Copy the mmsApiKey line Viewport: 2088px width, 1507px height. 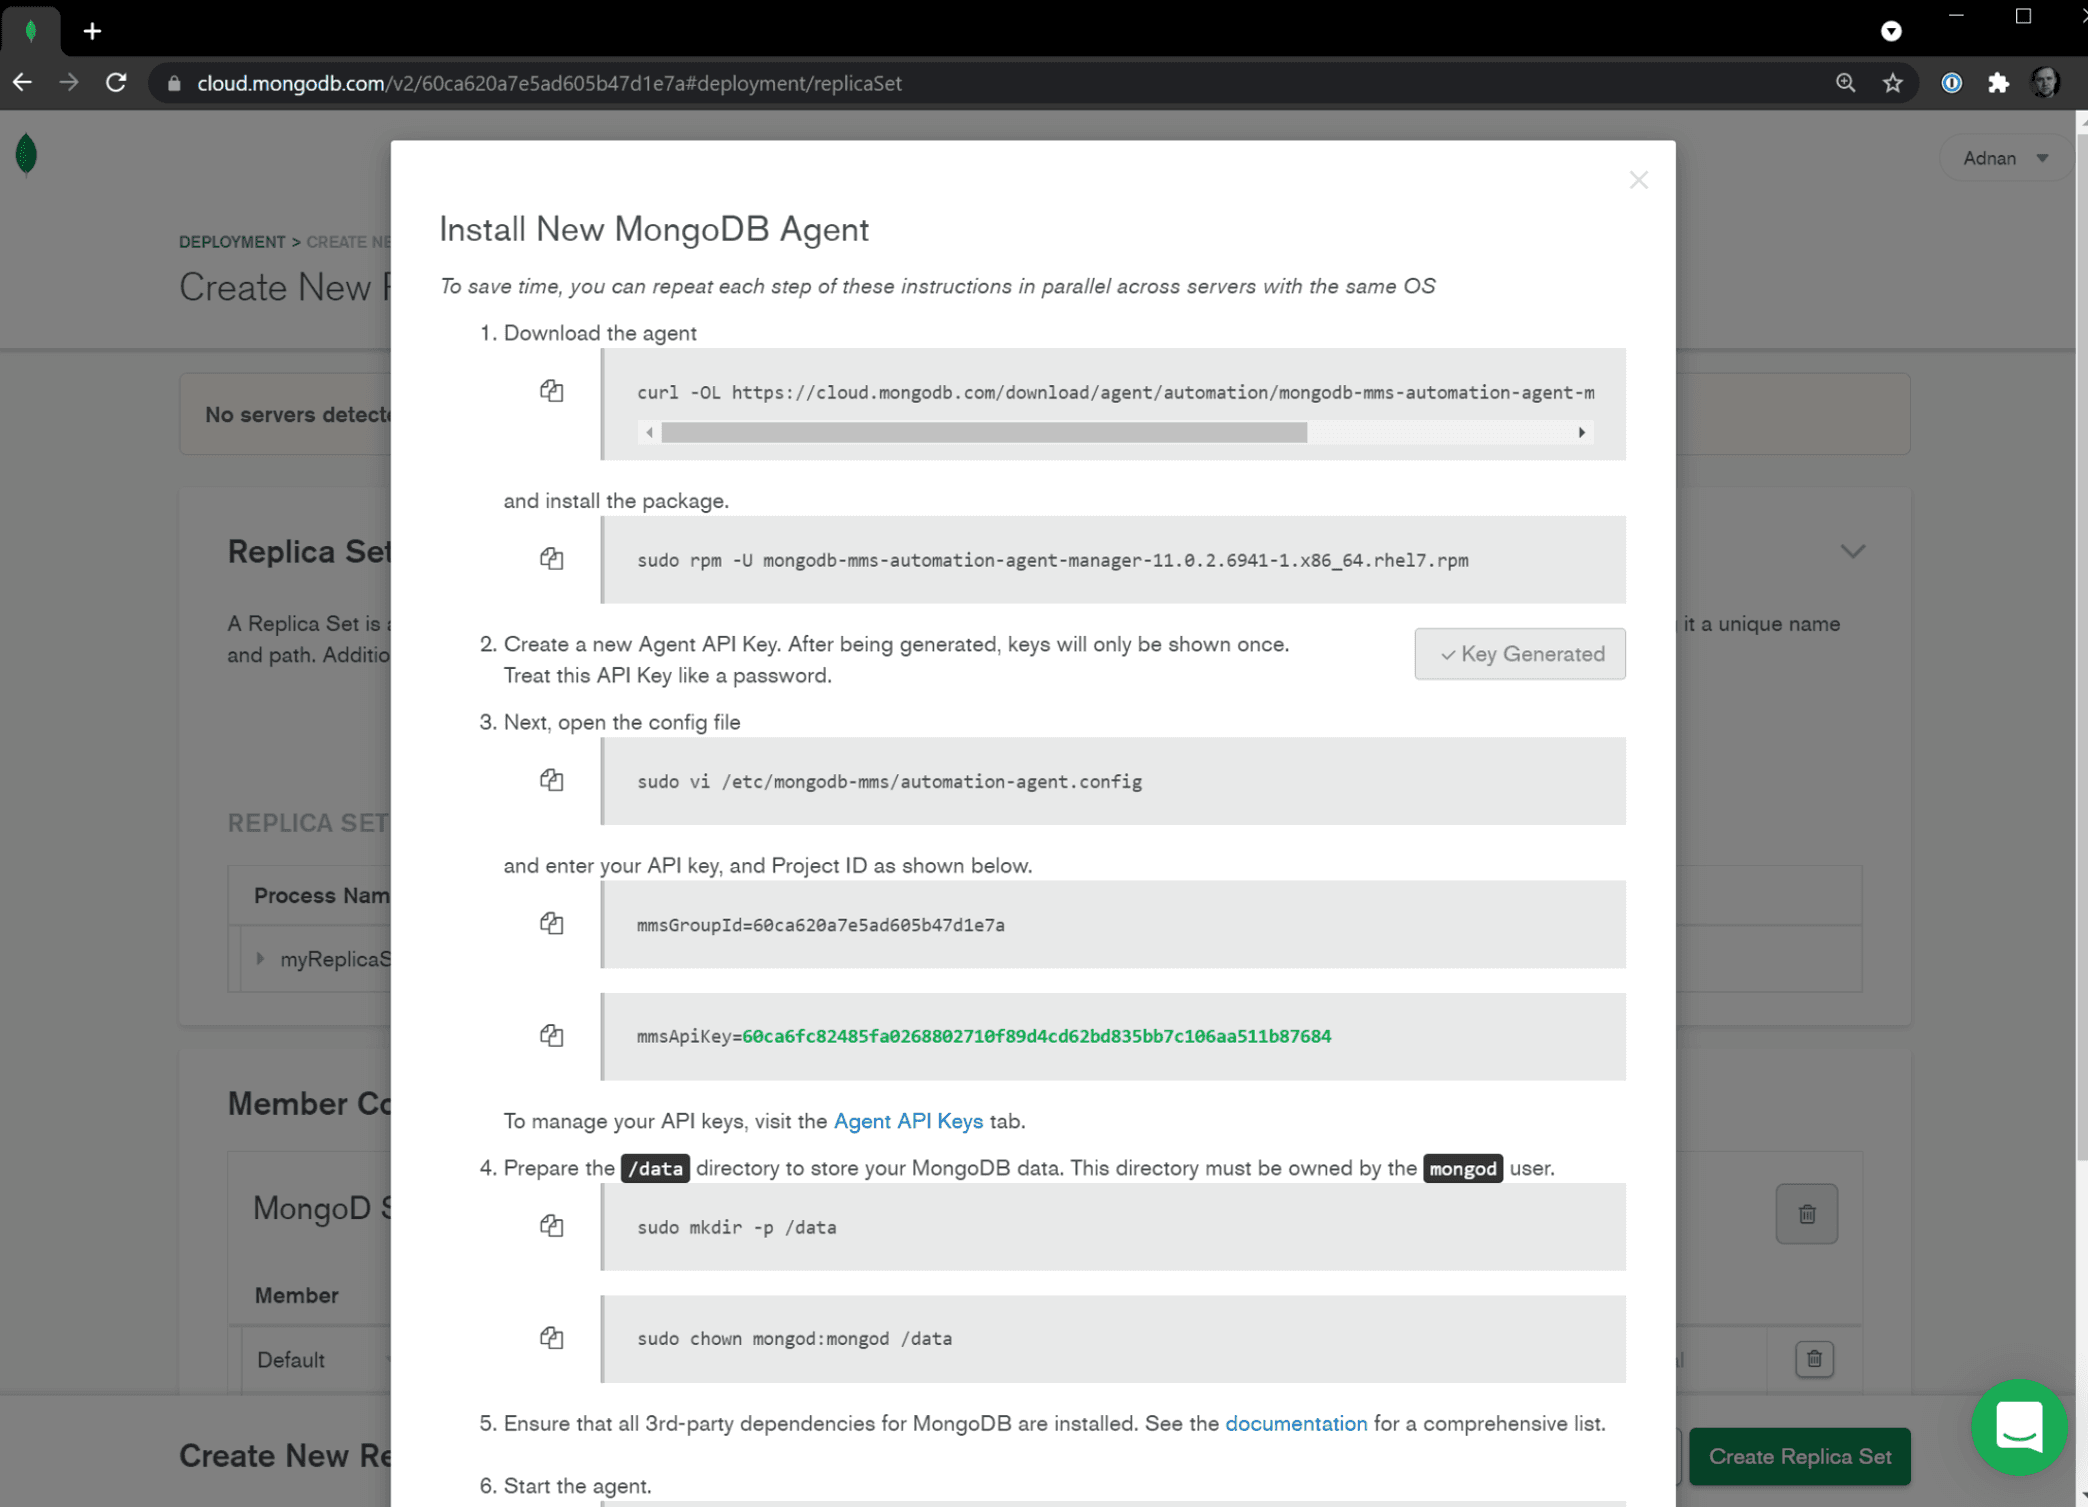pos(551,1035)
